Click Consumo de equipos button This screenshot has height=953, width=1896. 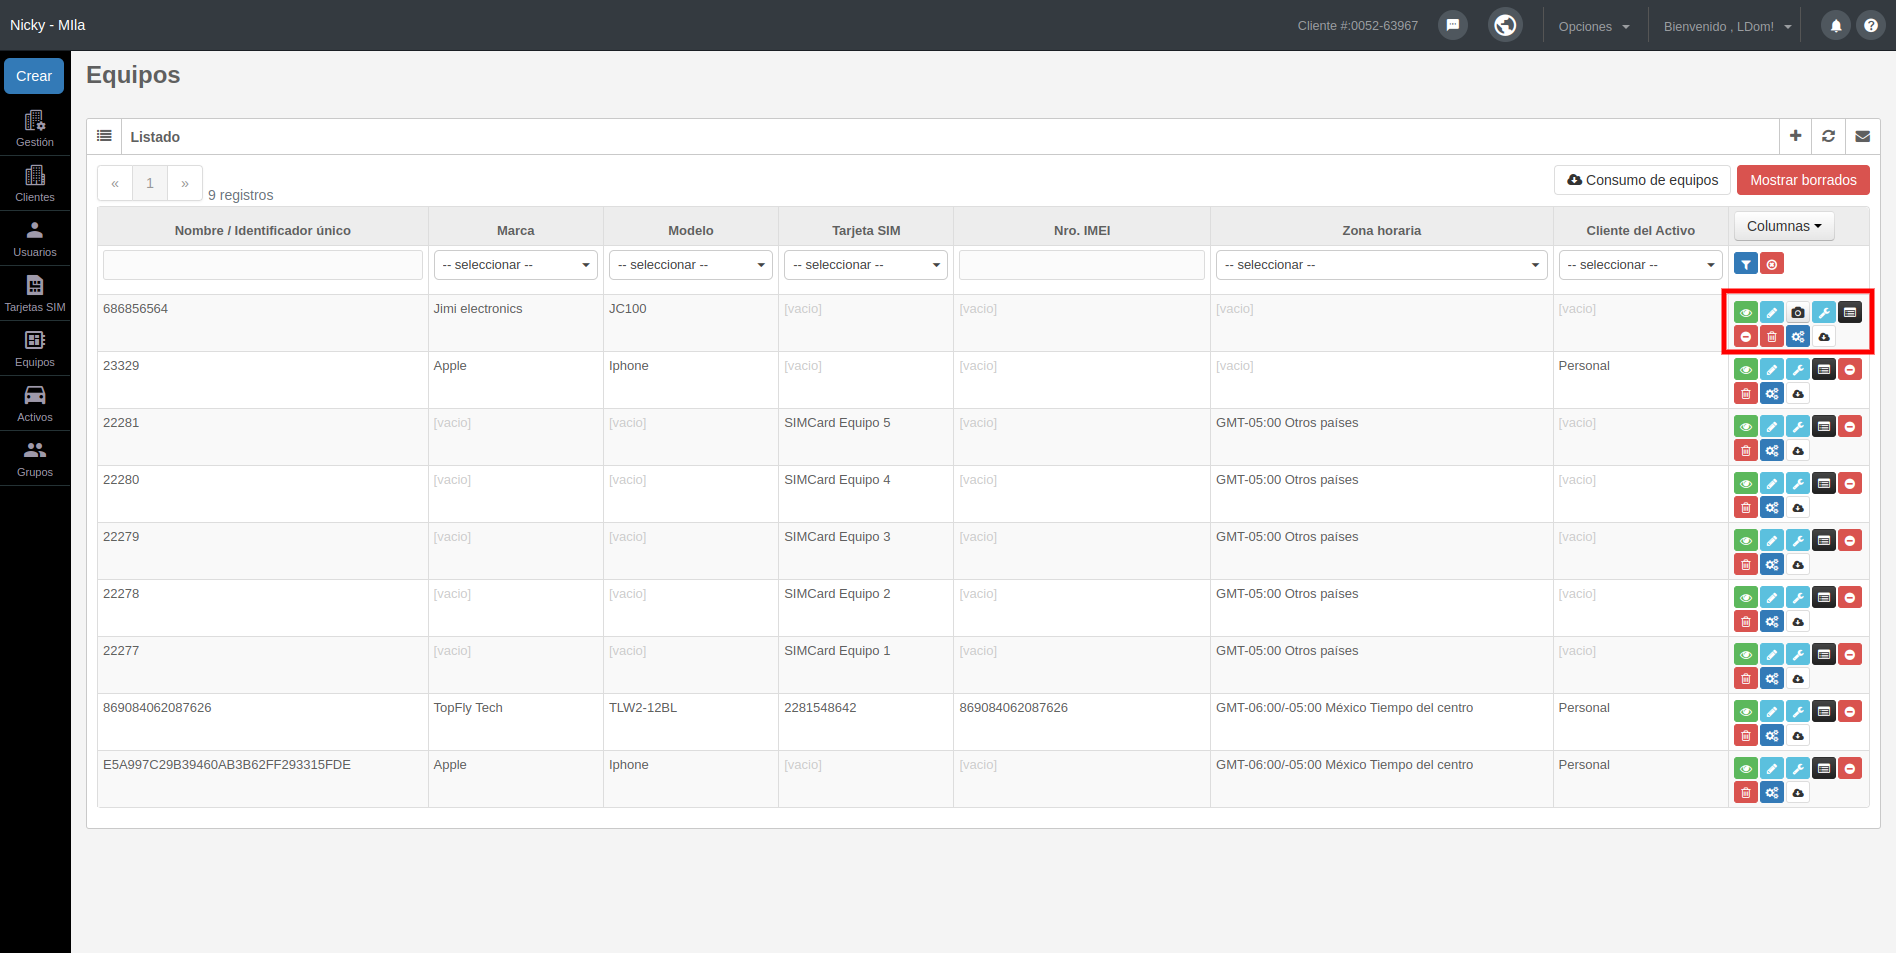(1642, 180)
